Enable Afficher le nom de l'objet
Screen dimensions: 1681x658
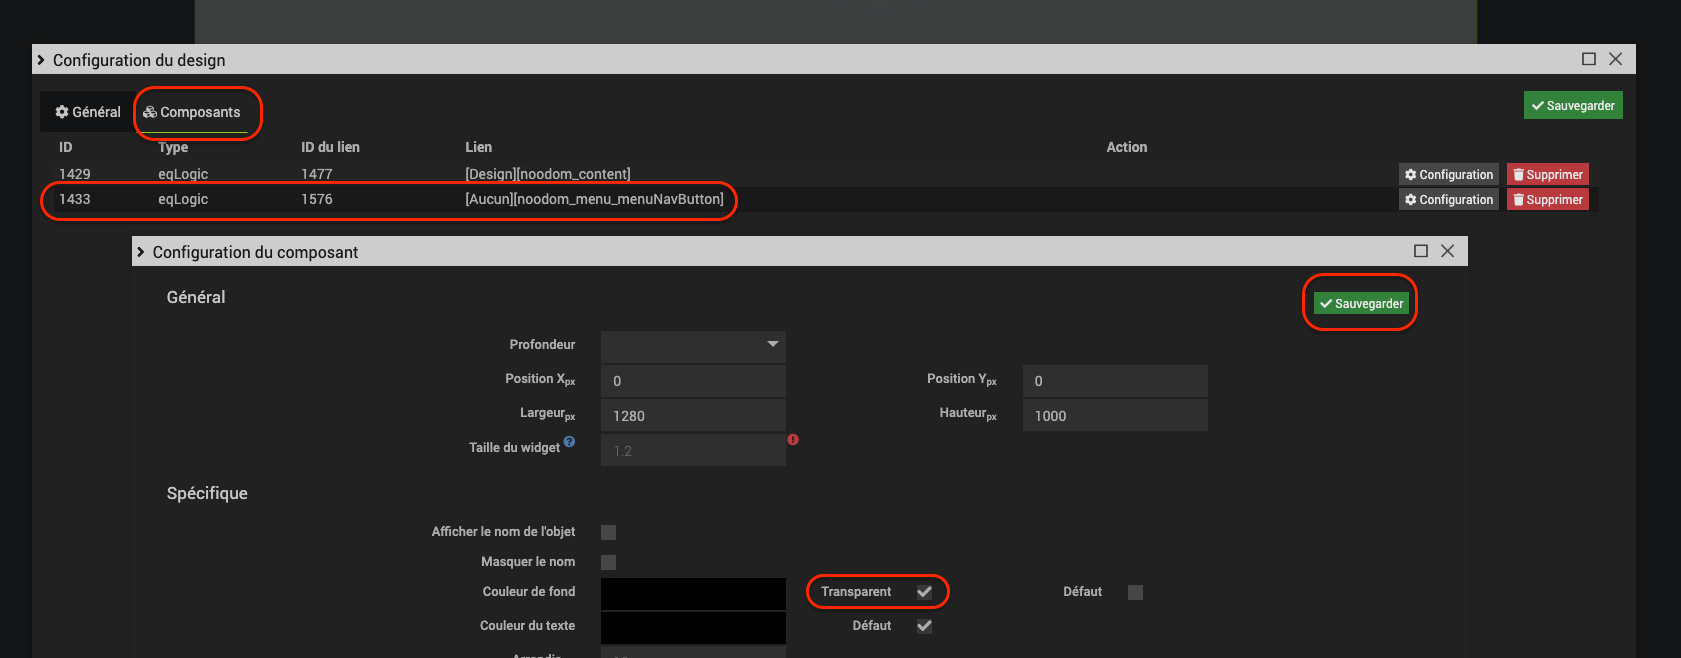click(x=608, y=532)
